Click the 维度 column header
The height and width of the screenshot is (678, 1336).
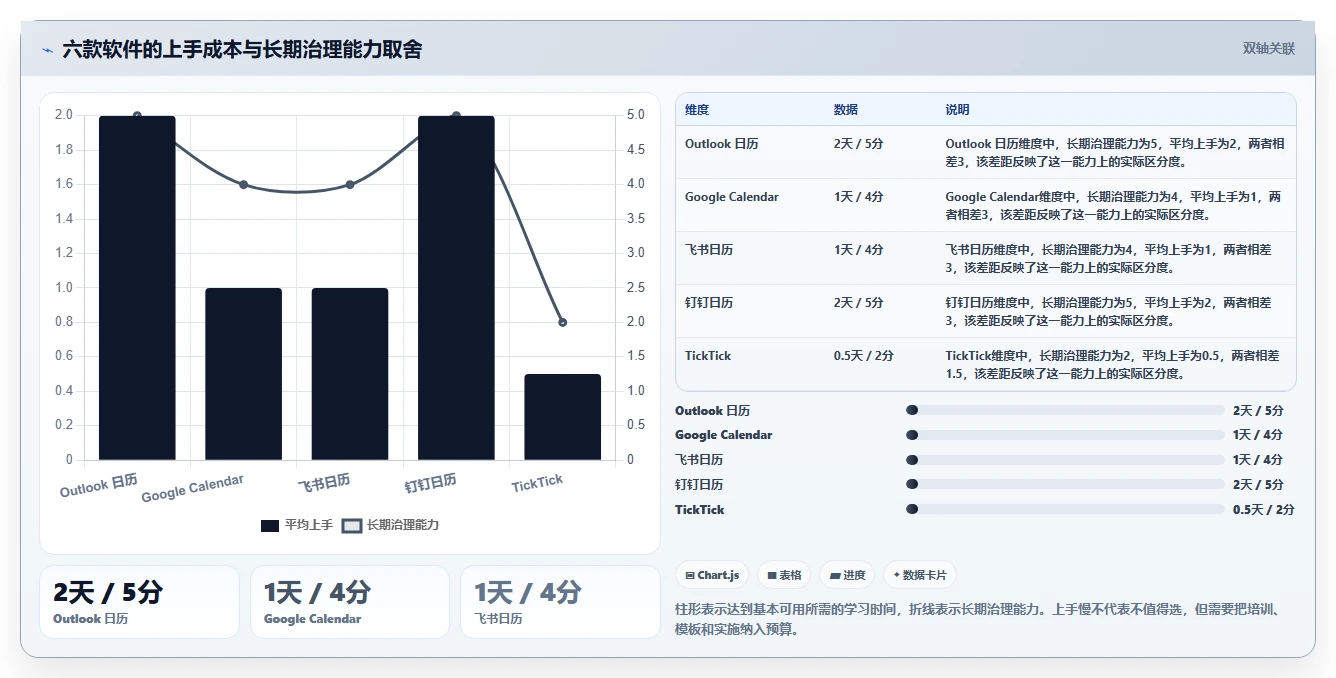click(697, 110)
